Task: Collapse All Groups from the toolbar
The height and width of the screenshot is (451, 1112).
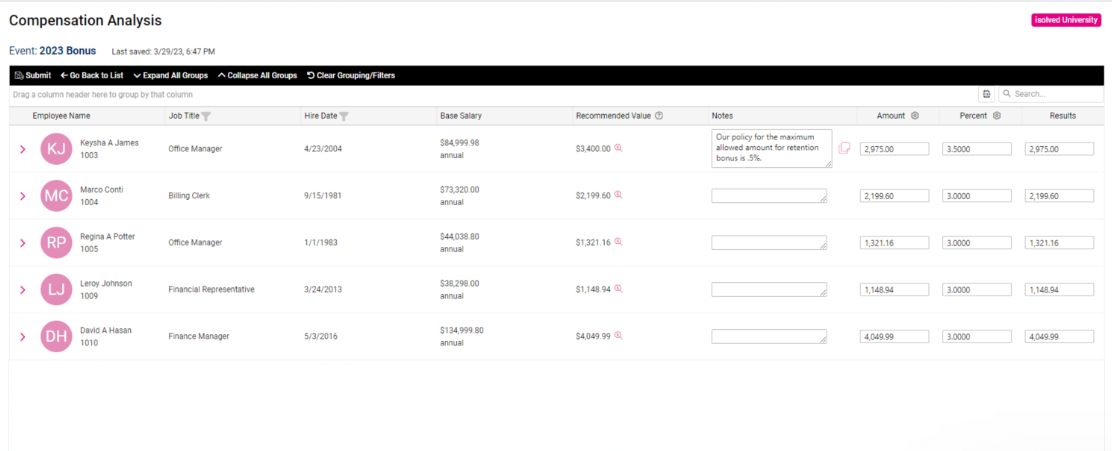Action: point(257,75)
